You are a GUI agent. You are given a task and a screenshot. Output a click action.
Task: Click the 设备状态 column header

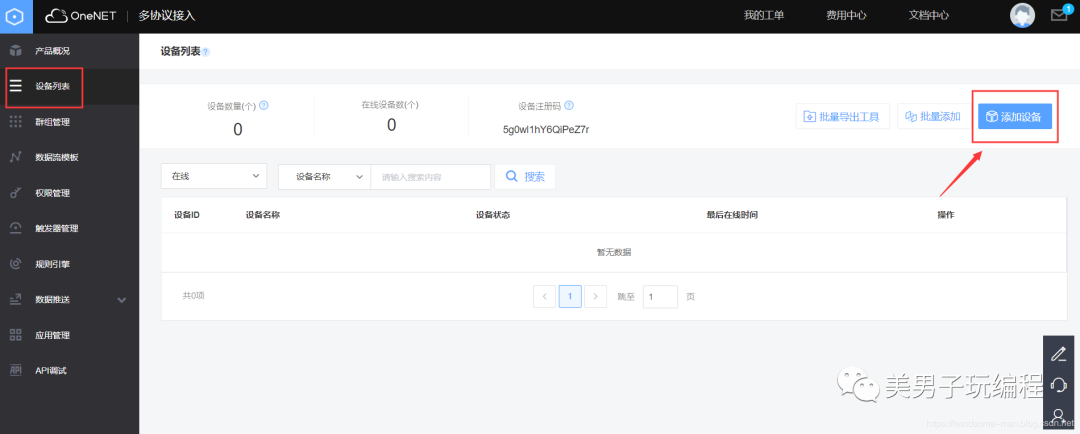pos(492,215)
